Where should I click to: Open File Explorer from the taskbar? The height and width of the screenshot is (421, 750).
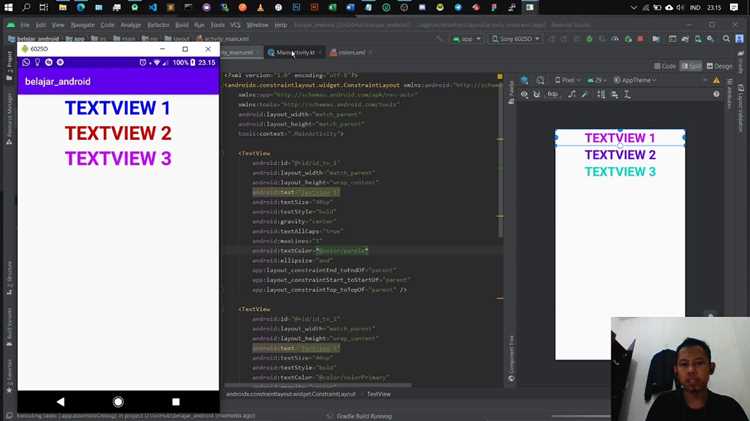(x=63, y=7)
